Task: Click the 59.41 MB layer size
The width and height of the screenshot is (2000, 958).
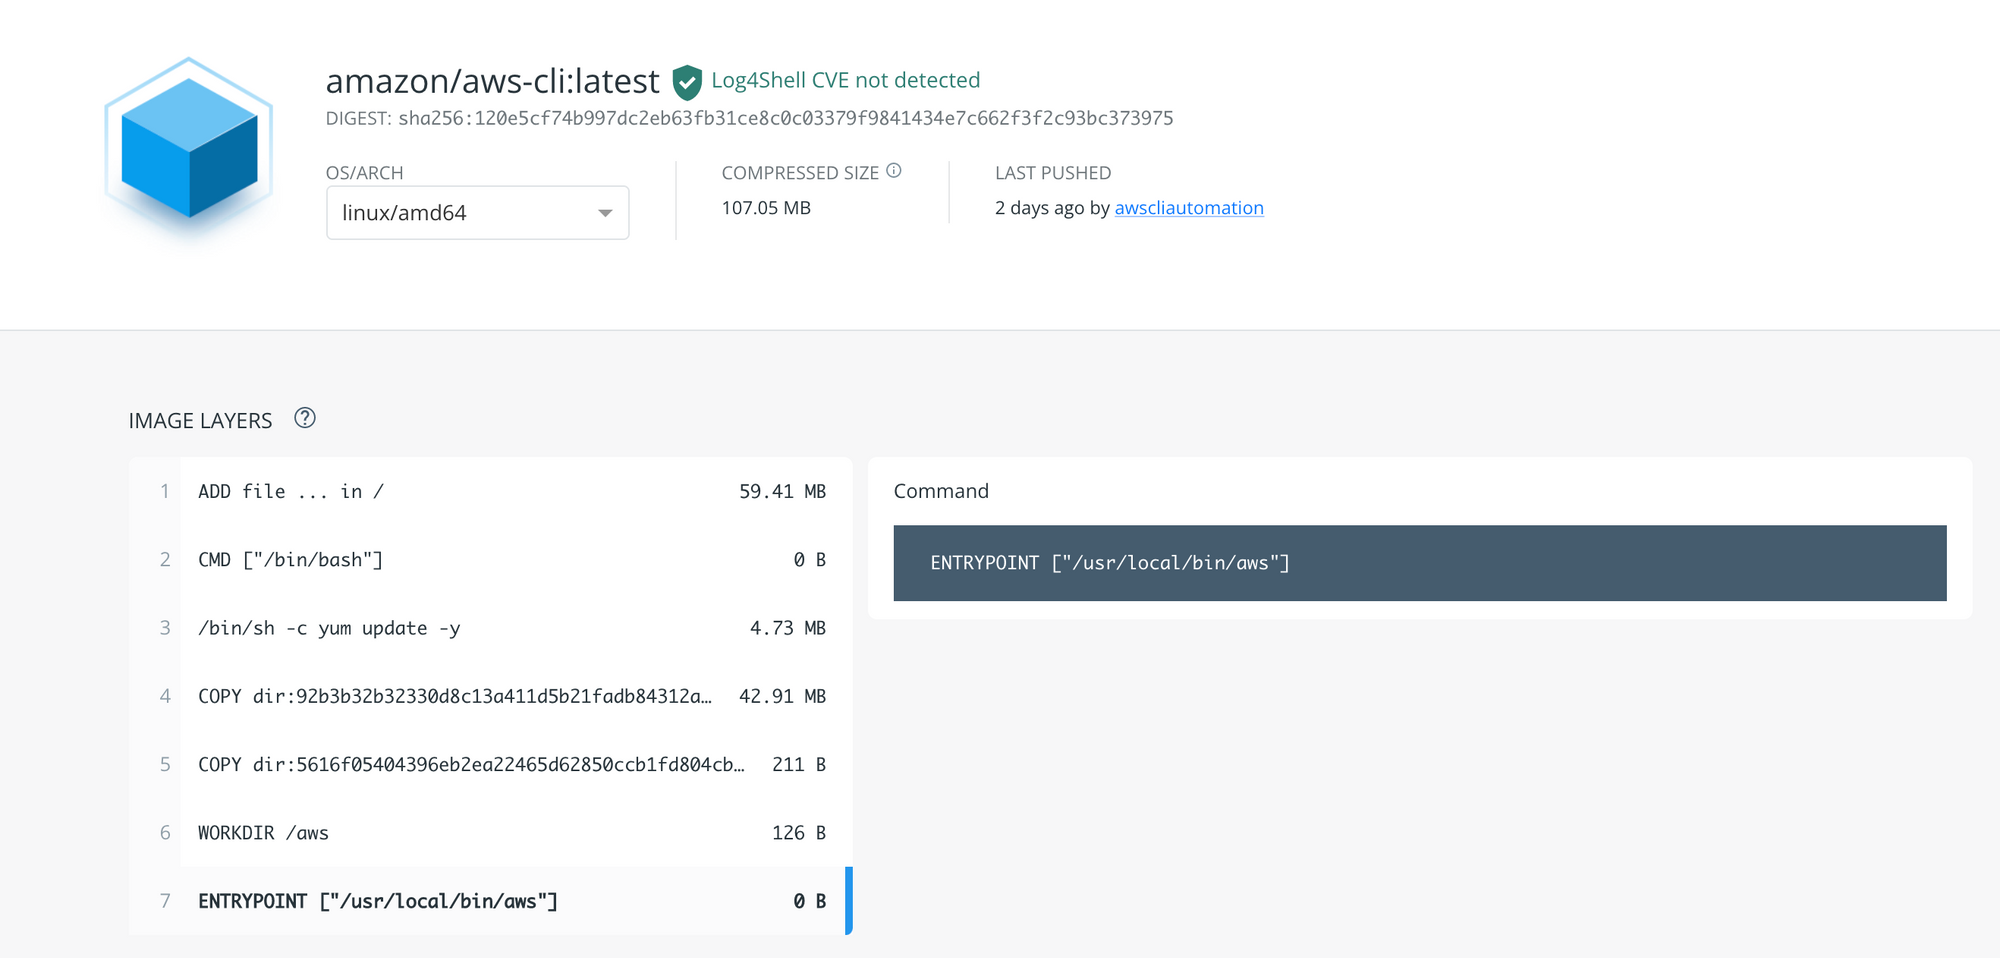Action: click(x=783, y=492)
